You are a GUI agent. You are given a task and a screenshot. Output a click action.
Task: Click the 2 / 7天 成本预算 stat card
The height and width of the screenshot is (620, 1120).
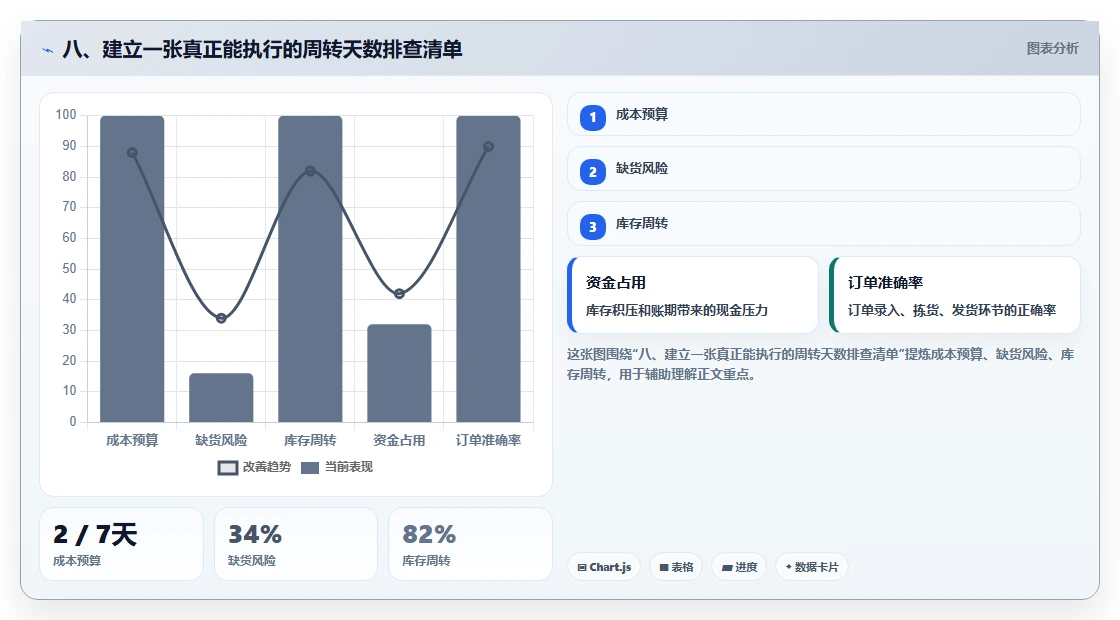[x=121, y=544]
